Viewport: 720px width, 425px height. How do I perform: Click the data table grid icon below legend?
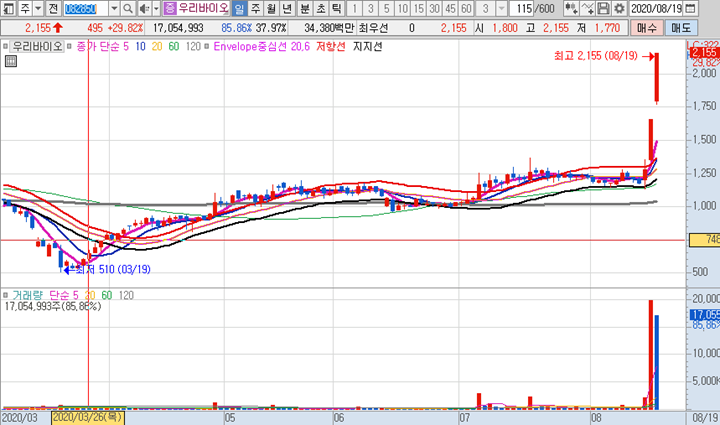(11, 61)
